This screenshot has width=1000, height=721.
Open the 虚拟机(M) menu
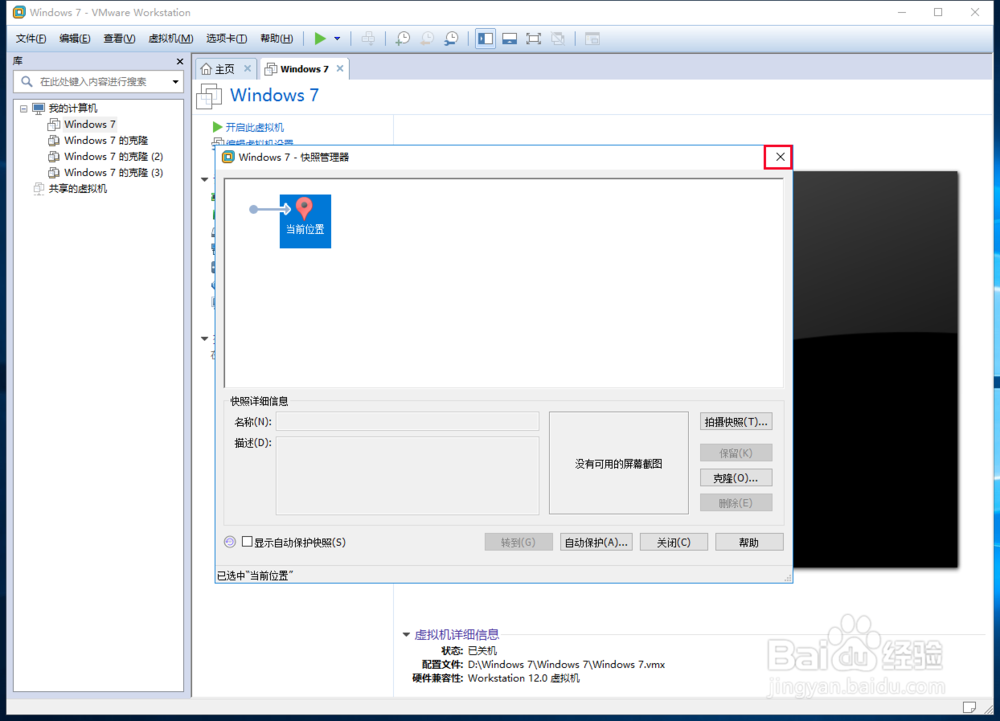click(170, 39)
